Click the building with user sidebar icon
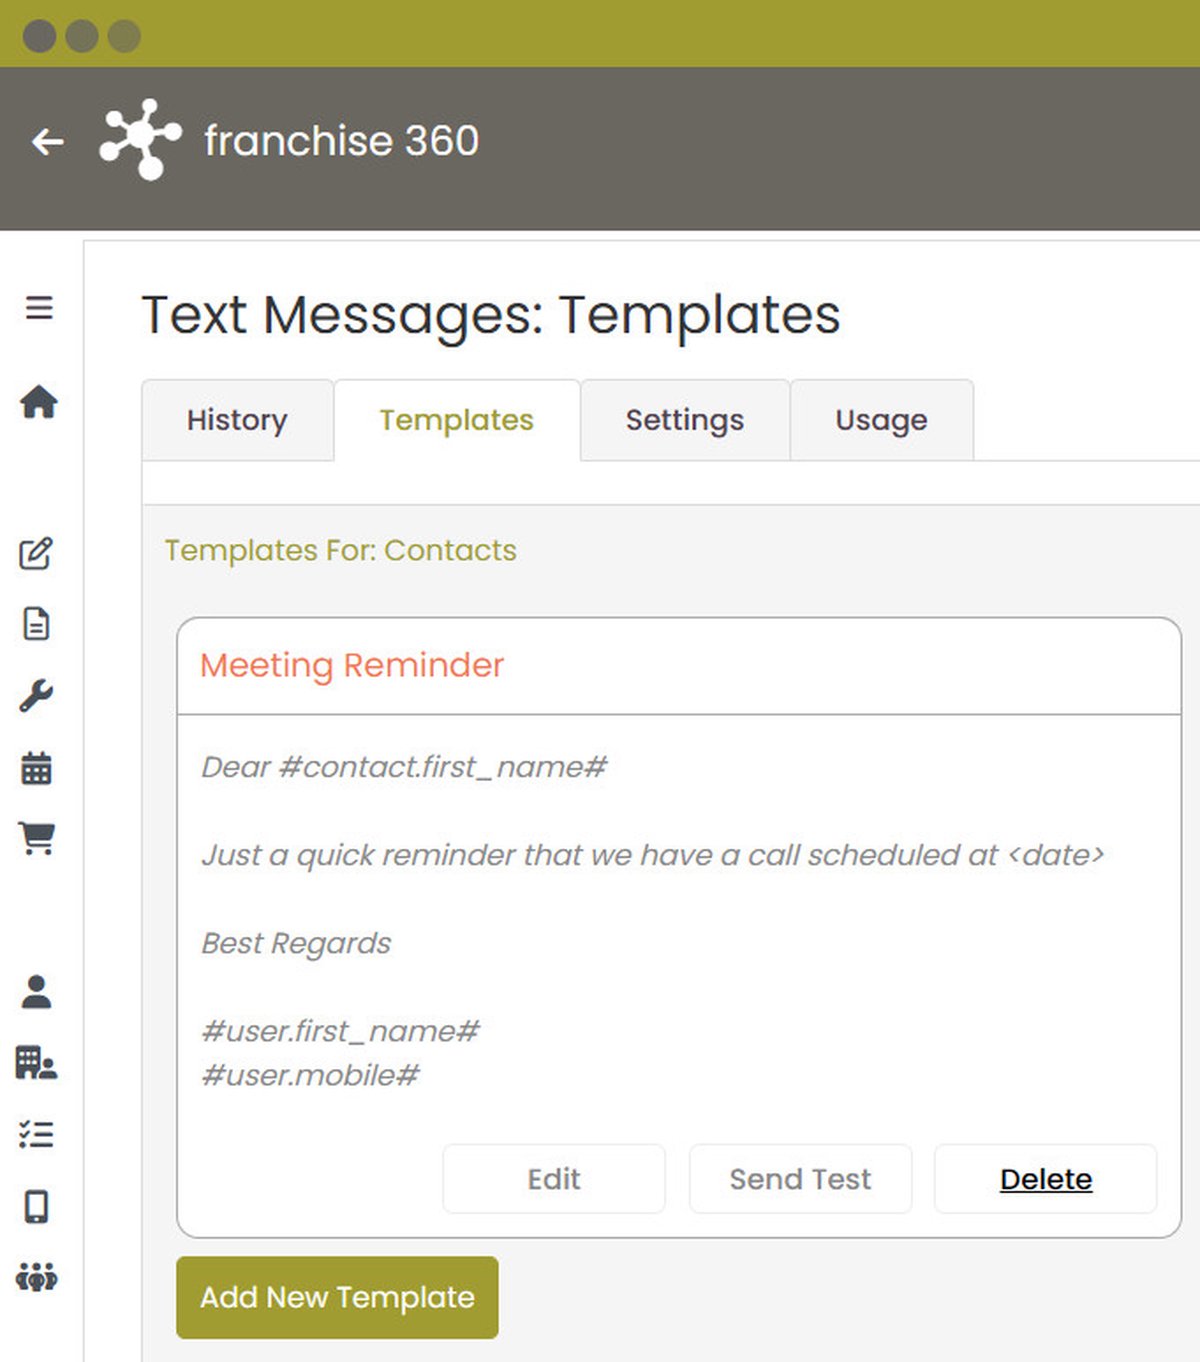 (36, 1062)
